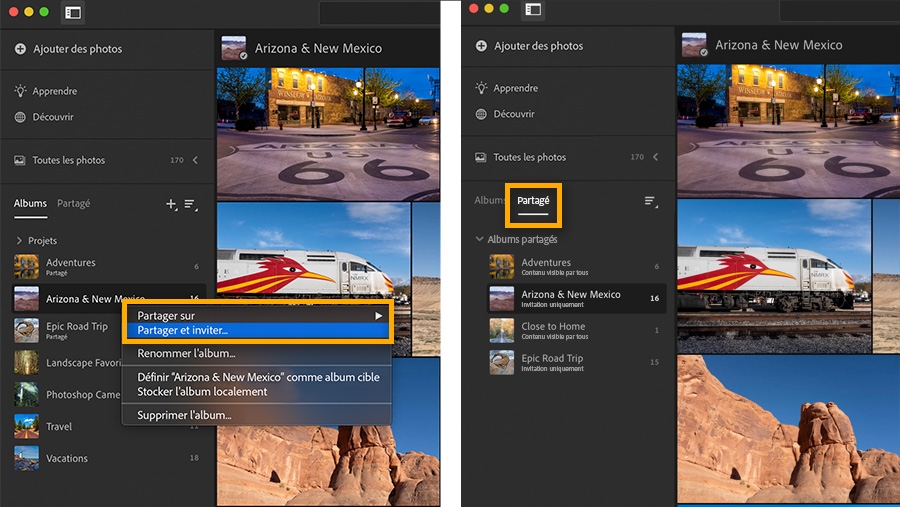Choose Supprimer l'album... from the context menu
Image resolution: width=900 pixels, height=507 pixels.
tap(257, 415)
